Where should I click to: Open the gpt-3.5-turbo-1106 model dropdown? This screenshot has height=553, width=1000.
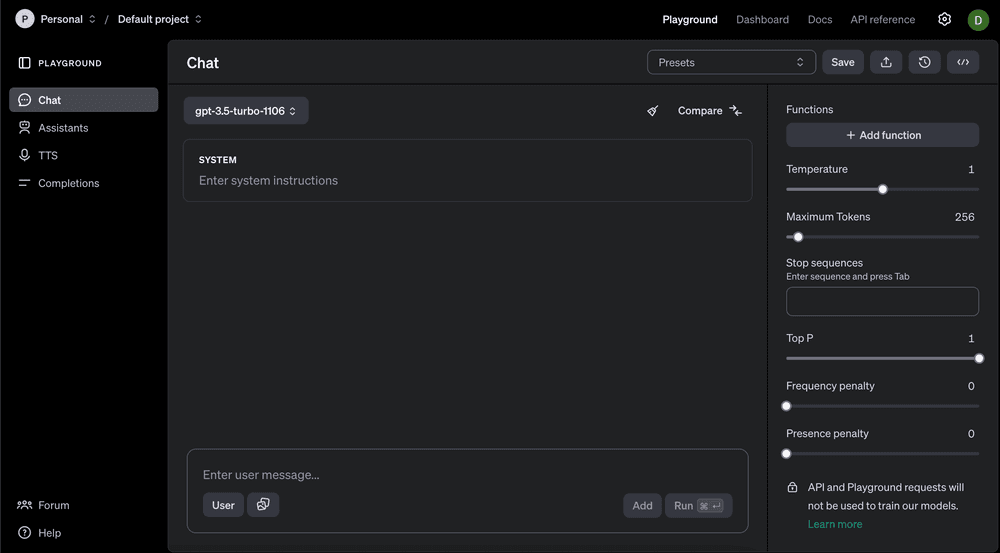(246, 111)
